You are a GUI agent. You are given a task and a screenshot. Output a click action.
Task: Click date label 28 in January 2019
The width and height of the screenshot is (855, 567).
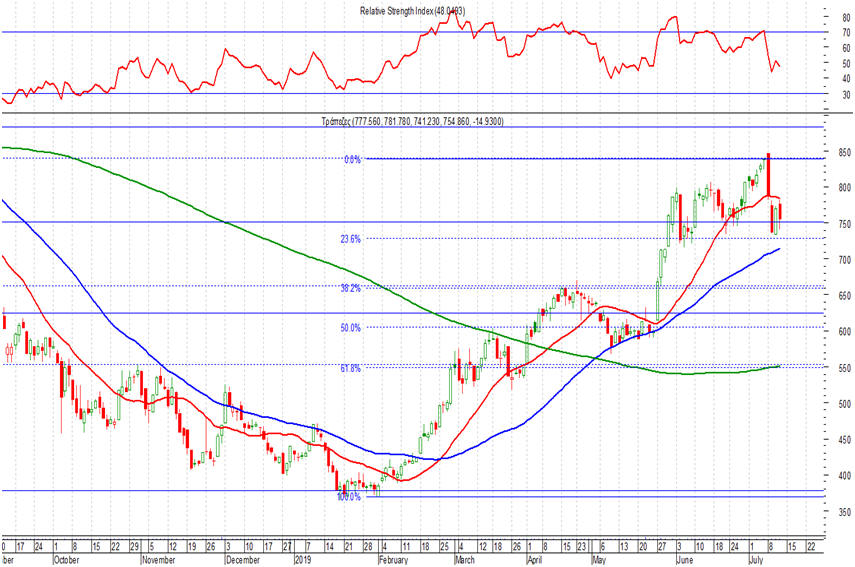click(x=368, y=547)
